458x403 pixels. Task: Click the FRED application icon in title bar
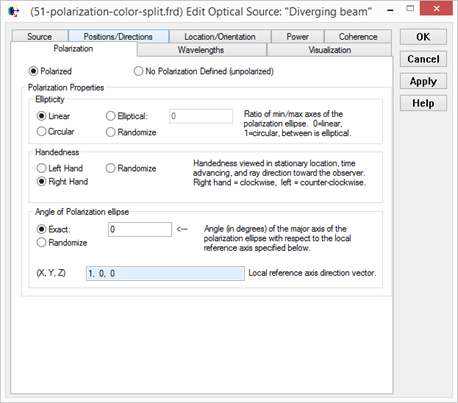pos(14,12)
